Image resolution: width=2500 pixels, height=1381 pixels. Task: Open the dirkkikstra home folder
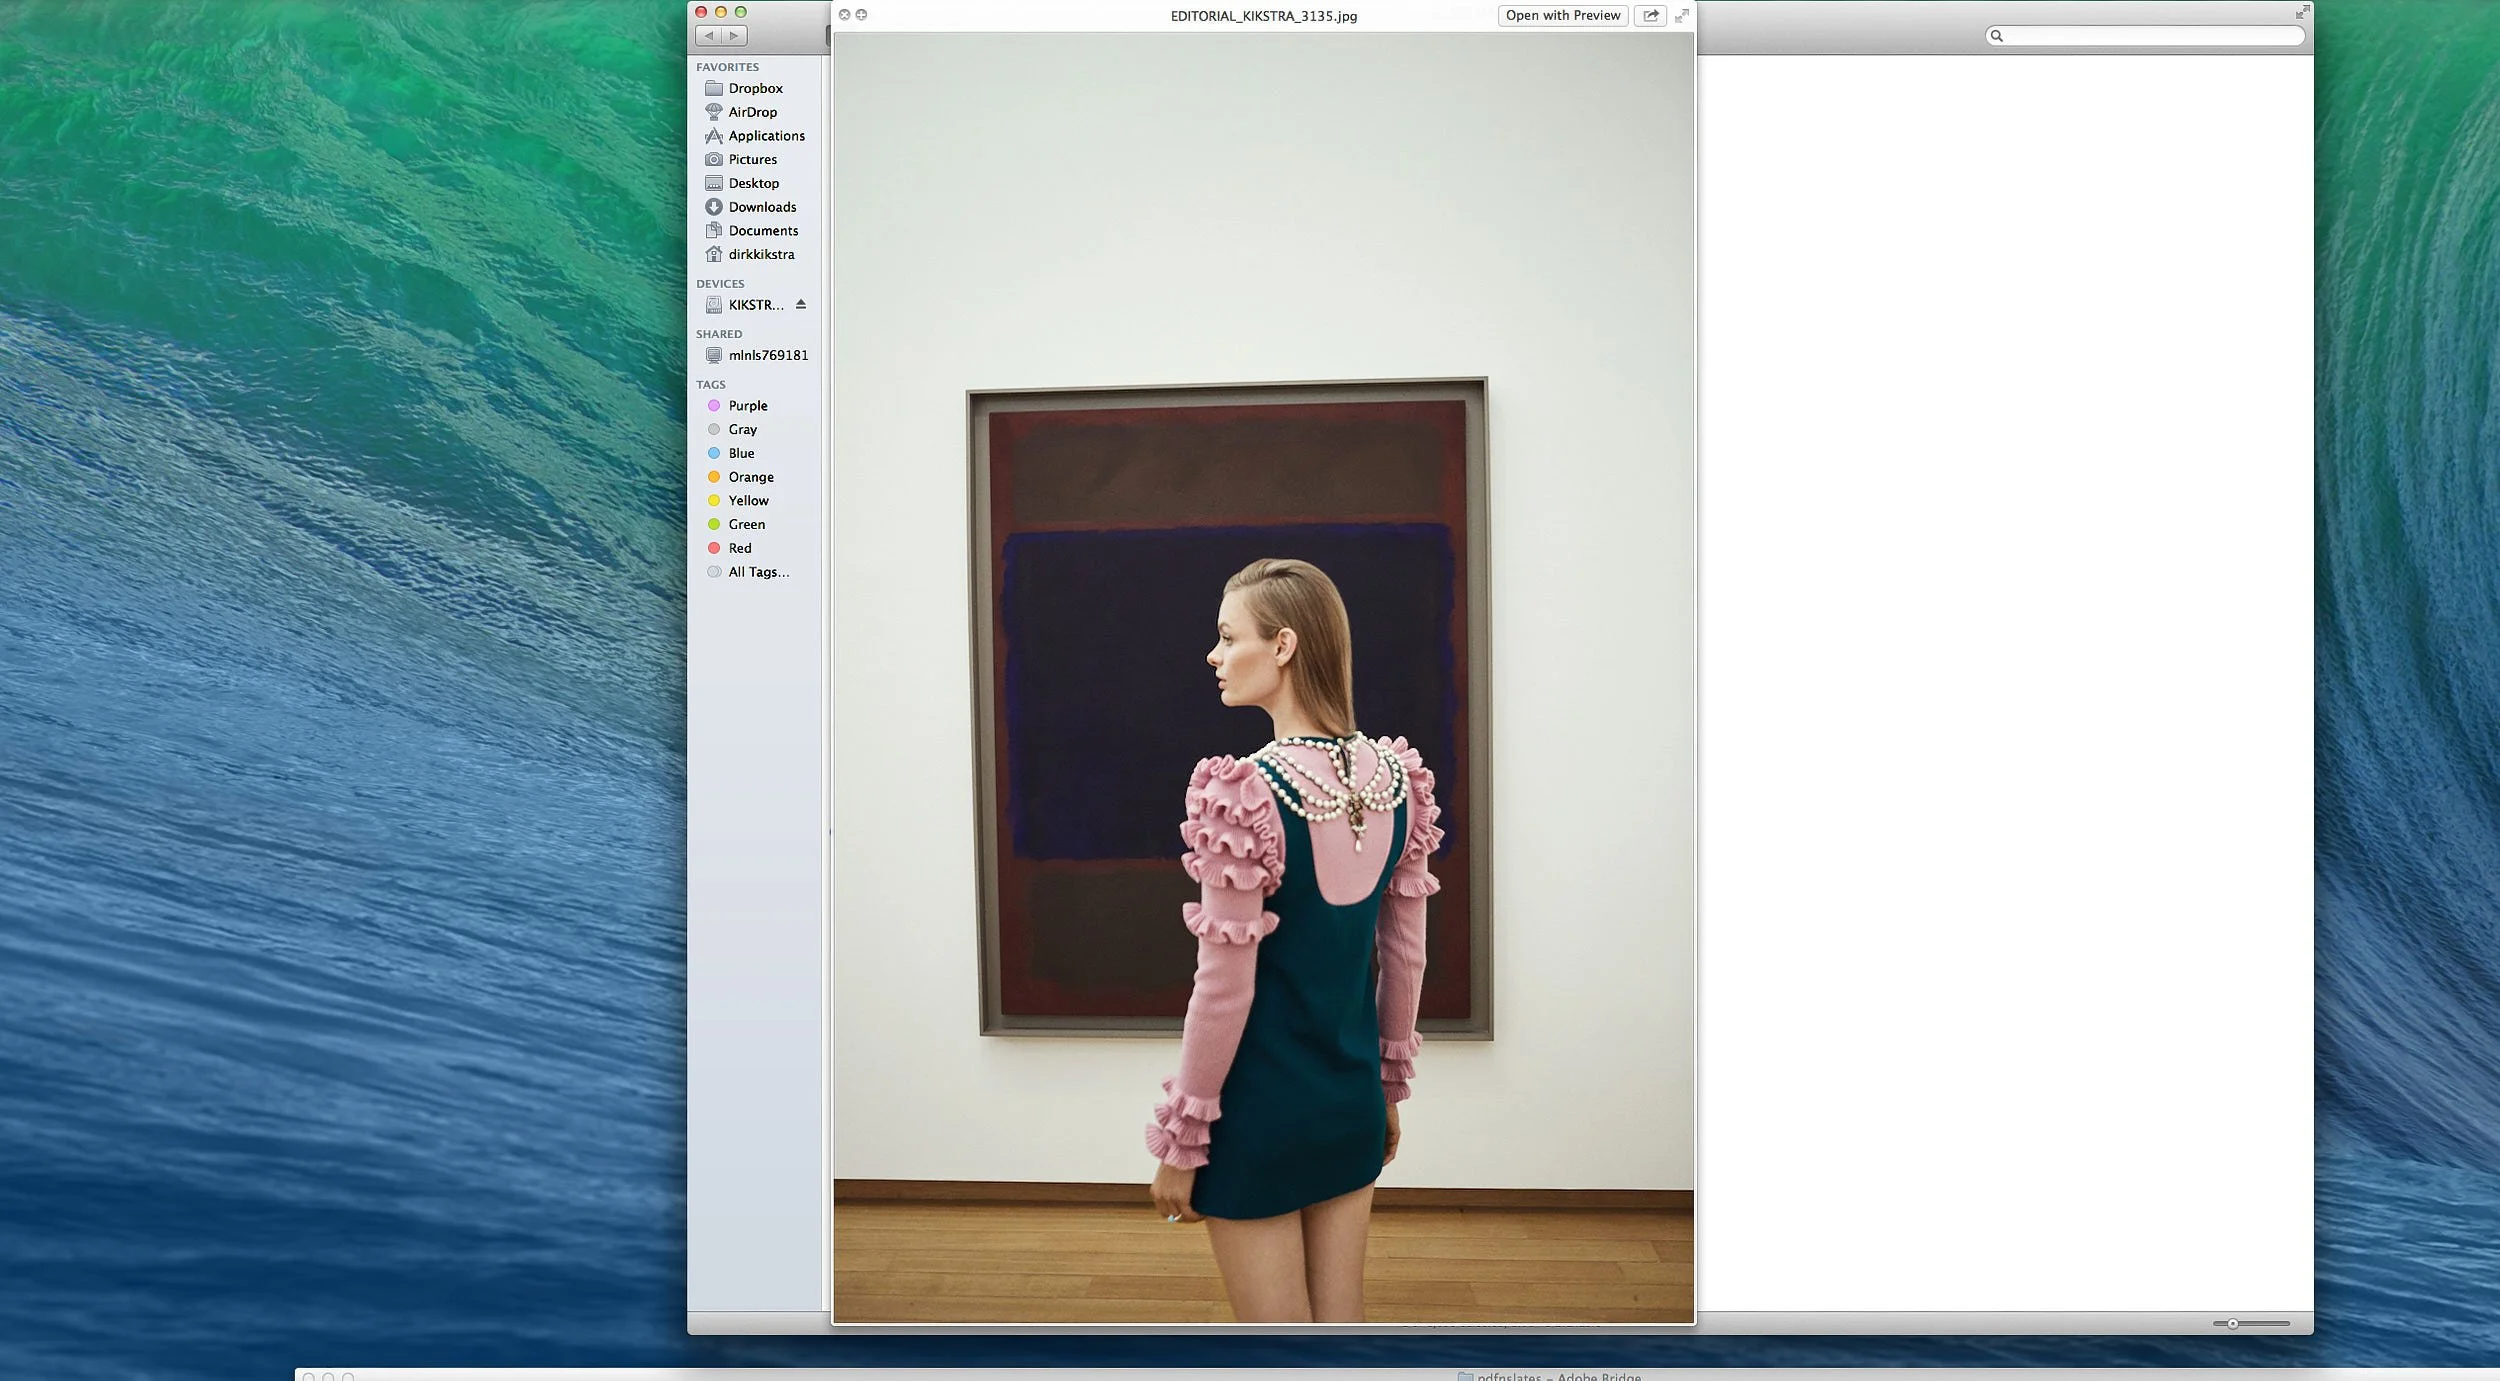point(760,254)
